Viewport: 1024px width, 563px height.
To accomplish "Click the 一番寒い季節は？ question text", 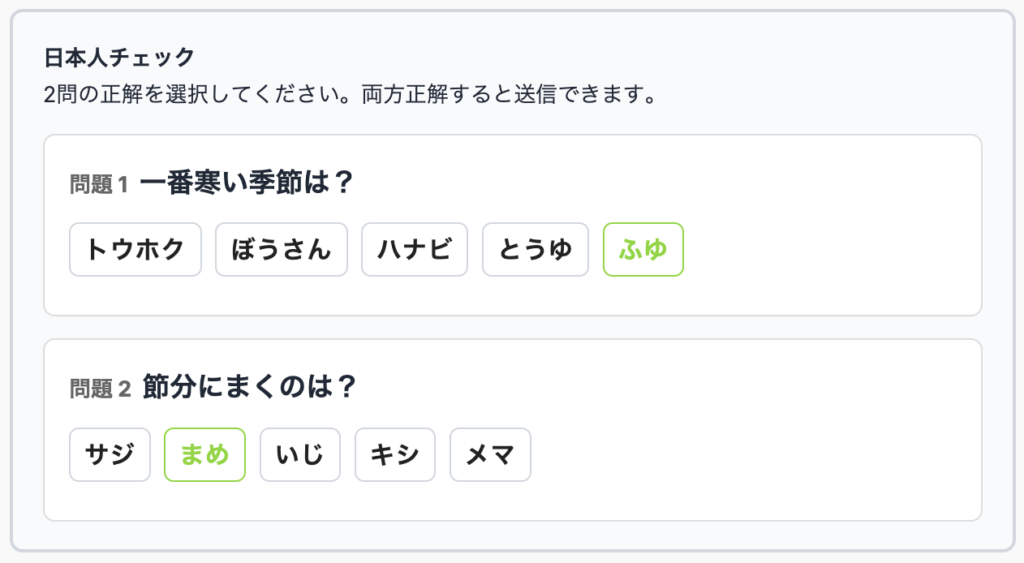I will click(x=247, y=183).
